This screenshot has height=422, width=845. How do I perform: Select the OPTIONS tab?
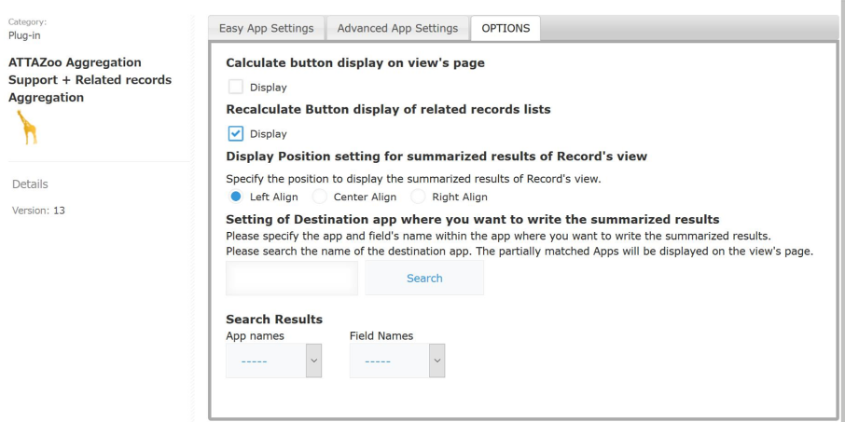pyautogui.click(x=505, y=28)
